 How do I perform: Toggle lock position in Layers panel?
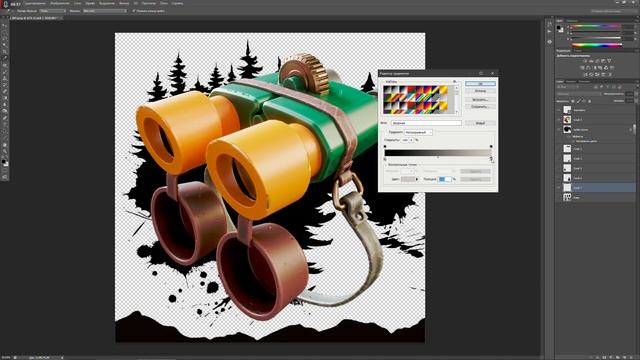584,101
